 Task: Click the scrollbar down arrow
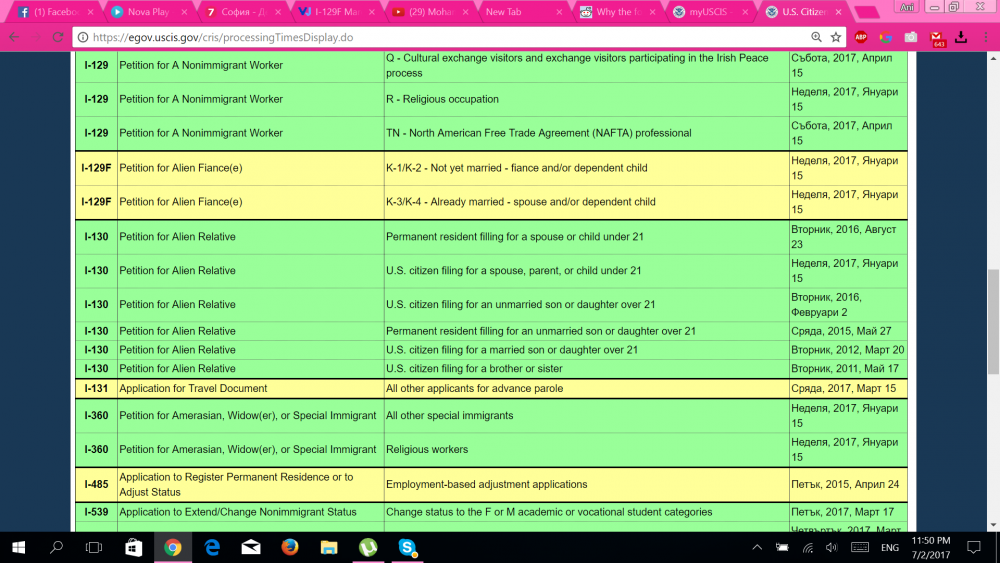[993, 525]
